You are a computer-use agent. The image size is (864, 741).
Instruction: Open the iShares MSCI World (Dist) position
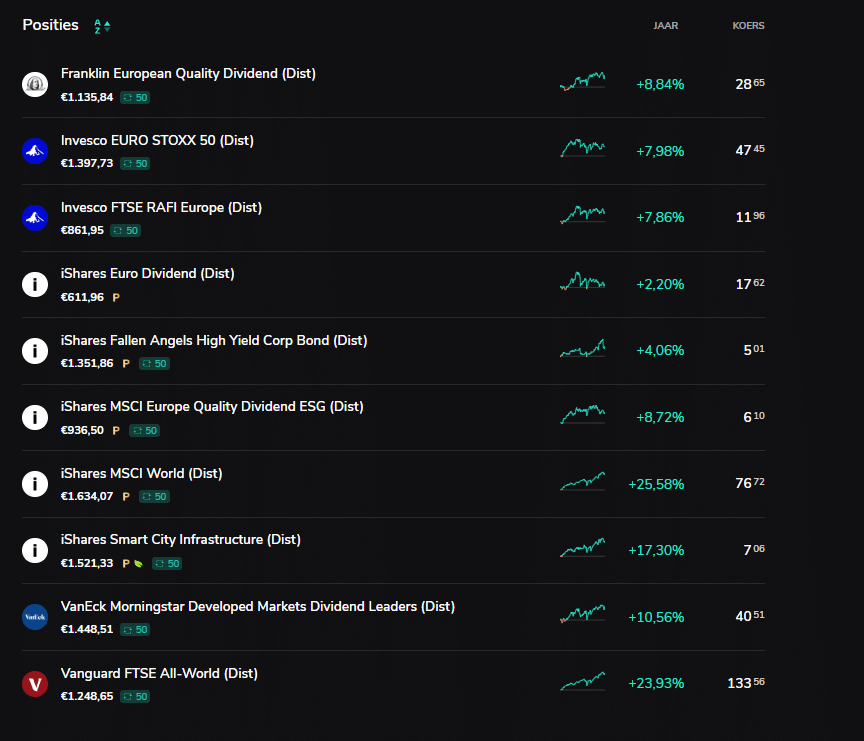pos(393,484)
